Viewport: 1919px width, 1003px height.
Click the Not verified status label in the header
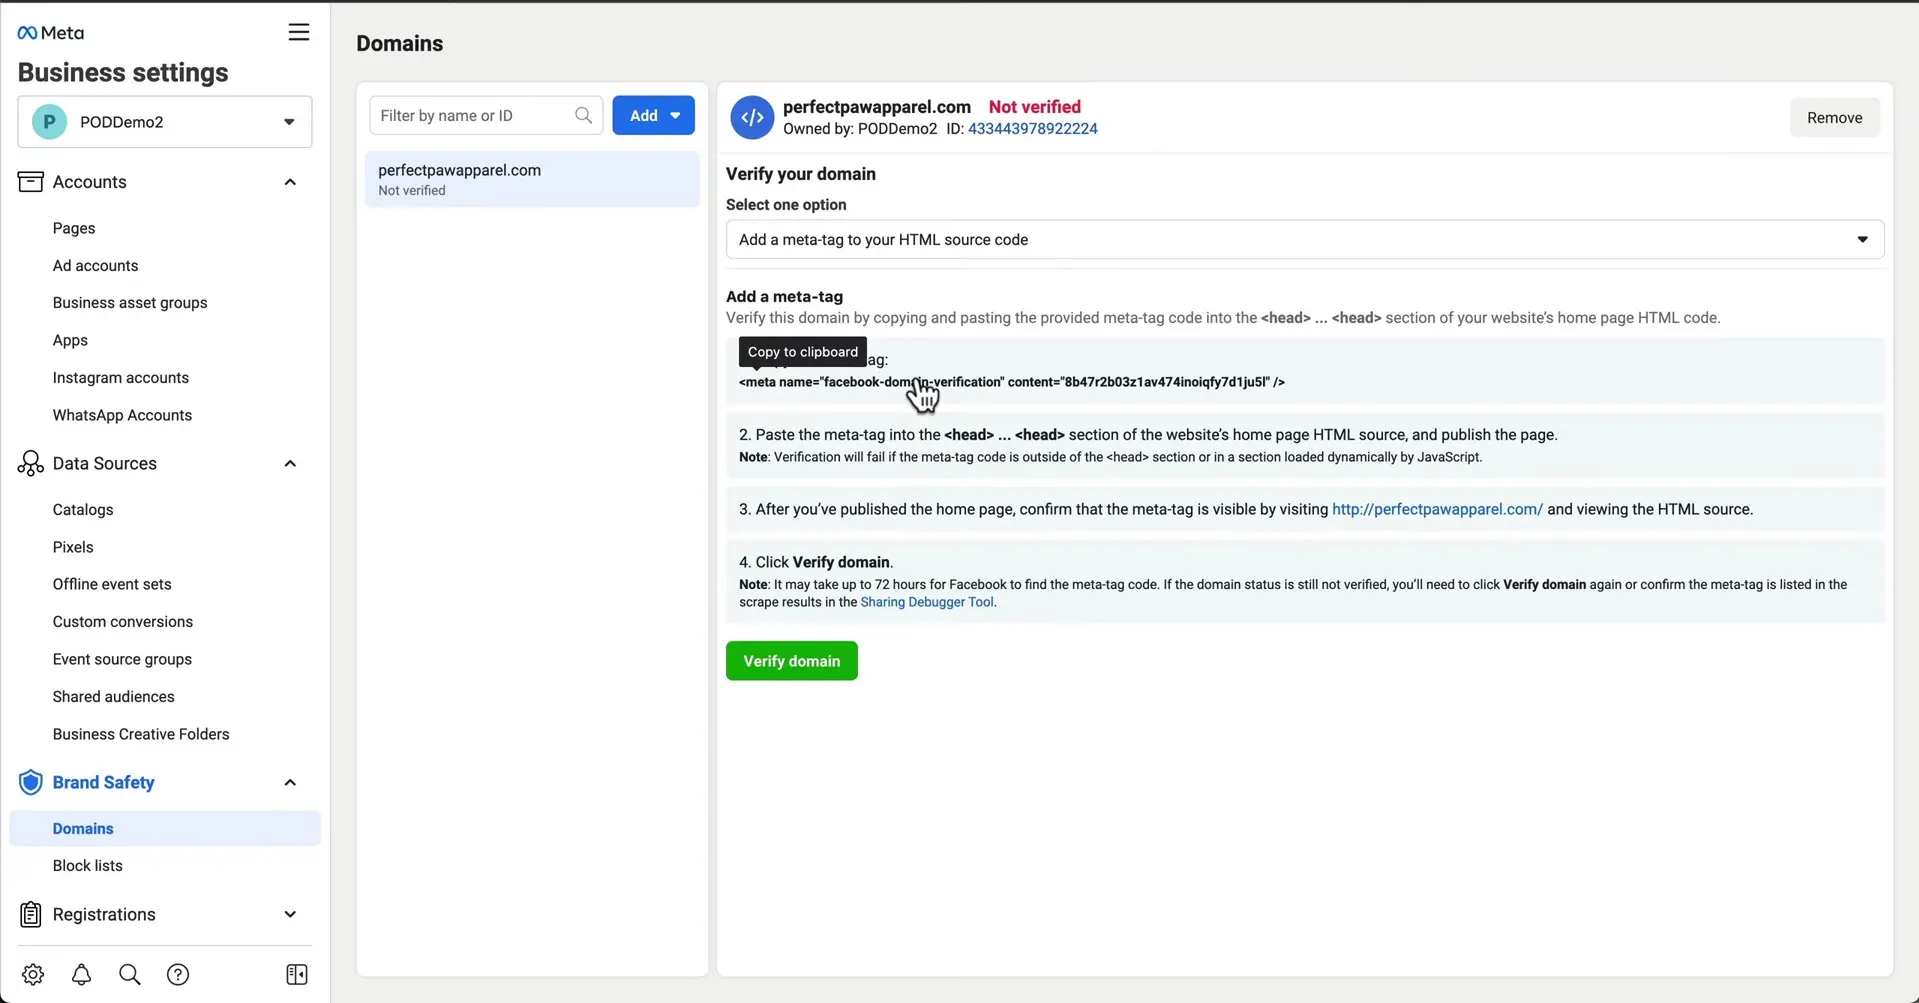coord(1034,107)
